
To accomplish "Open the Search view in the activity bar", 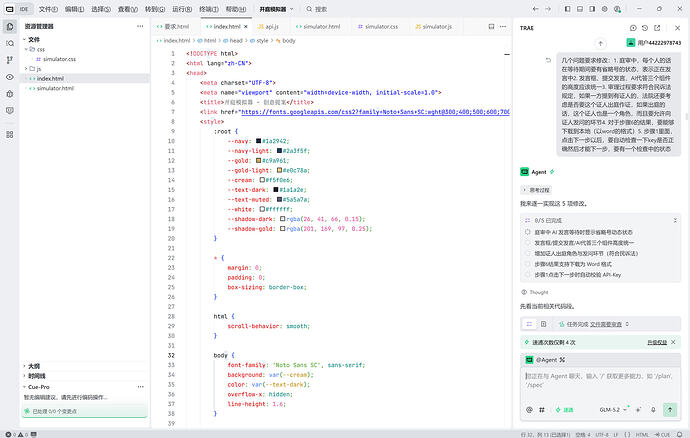I will pyautogui.click(x=10, y=43).
